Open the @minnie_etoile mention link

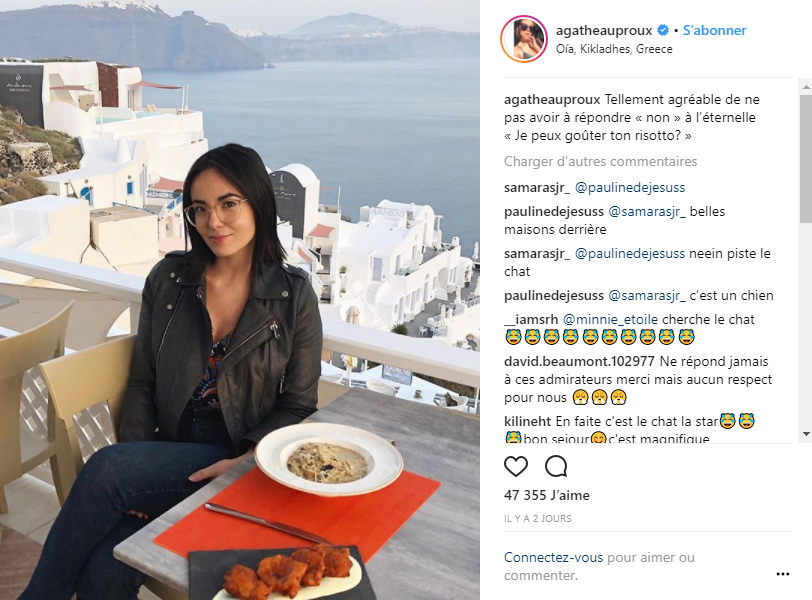coord(610,319)
